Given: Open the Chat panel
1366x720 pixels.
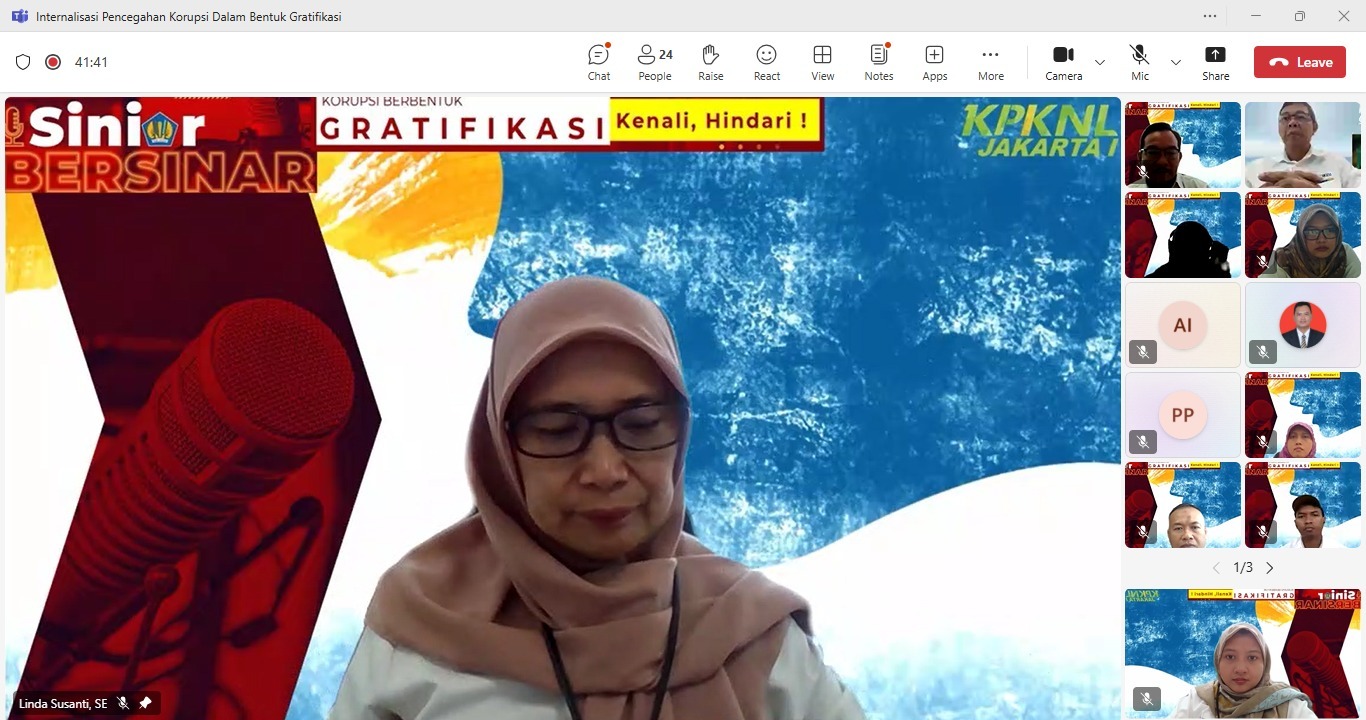Looking at the screenshot, I should click(599, 62).
